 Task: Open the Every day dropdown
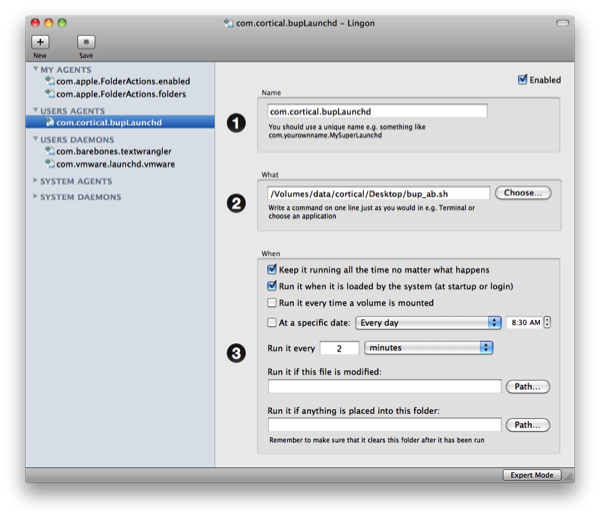(428, 323)
